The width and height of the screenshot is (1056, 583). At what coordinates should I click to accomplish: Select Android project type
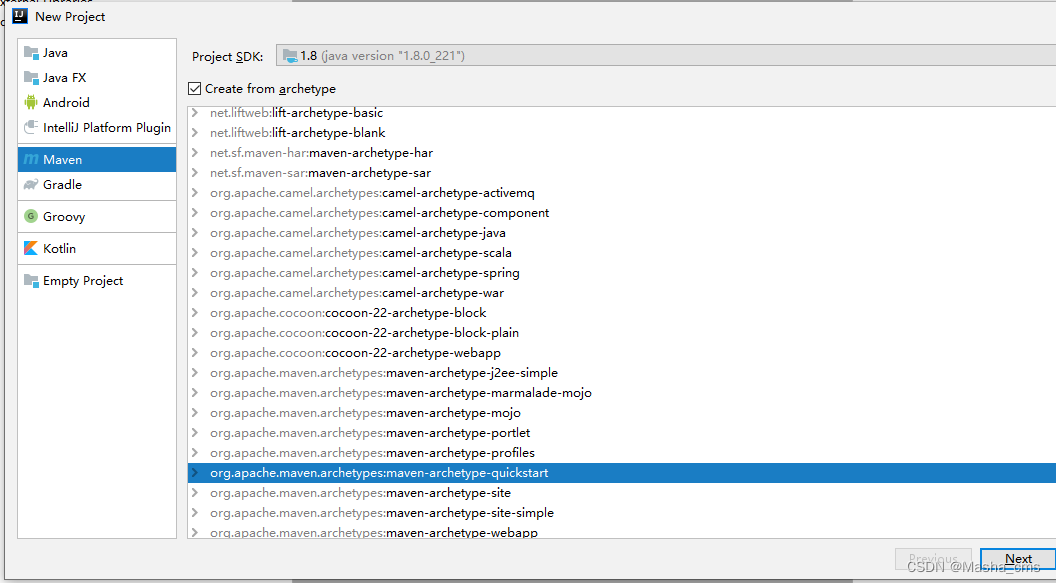click(x=97, y=102)
